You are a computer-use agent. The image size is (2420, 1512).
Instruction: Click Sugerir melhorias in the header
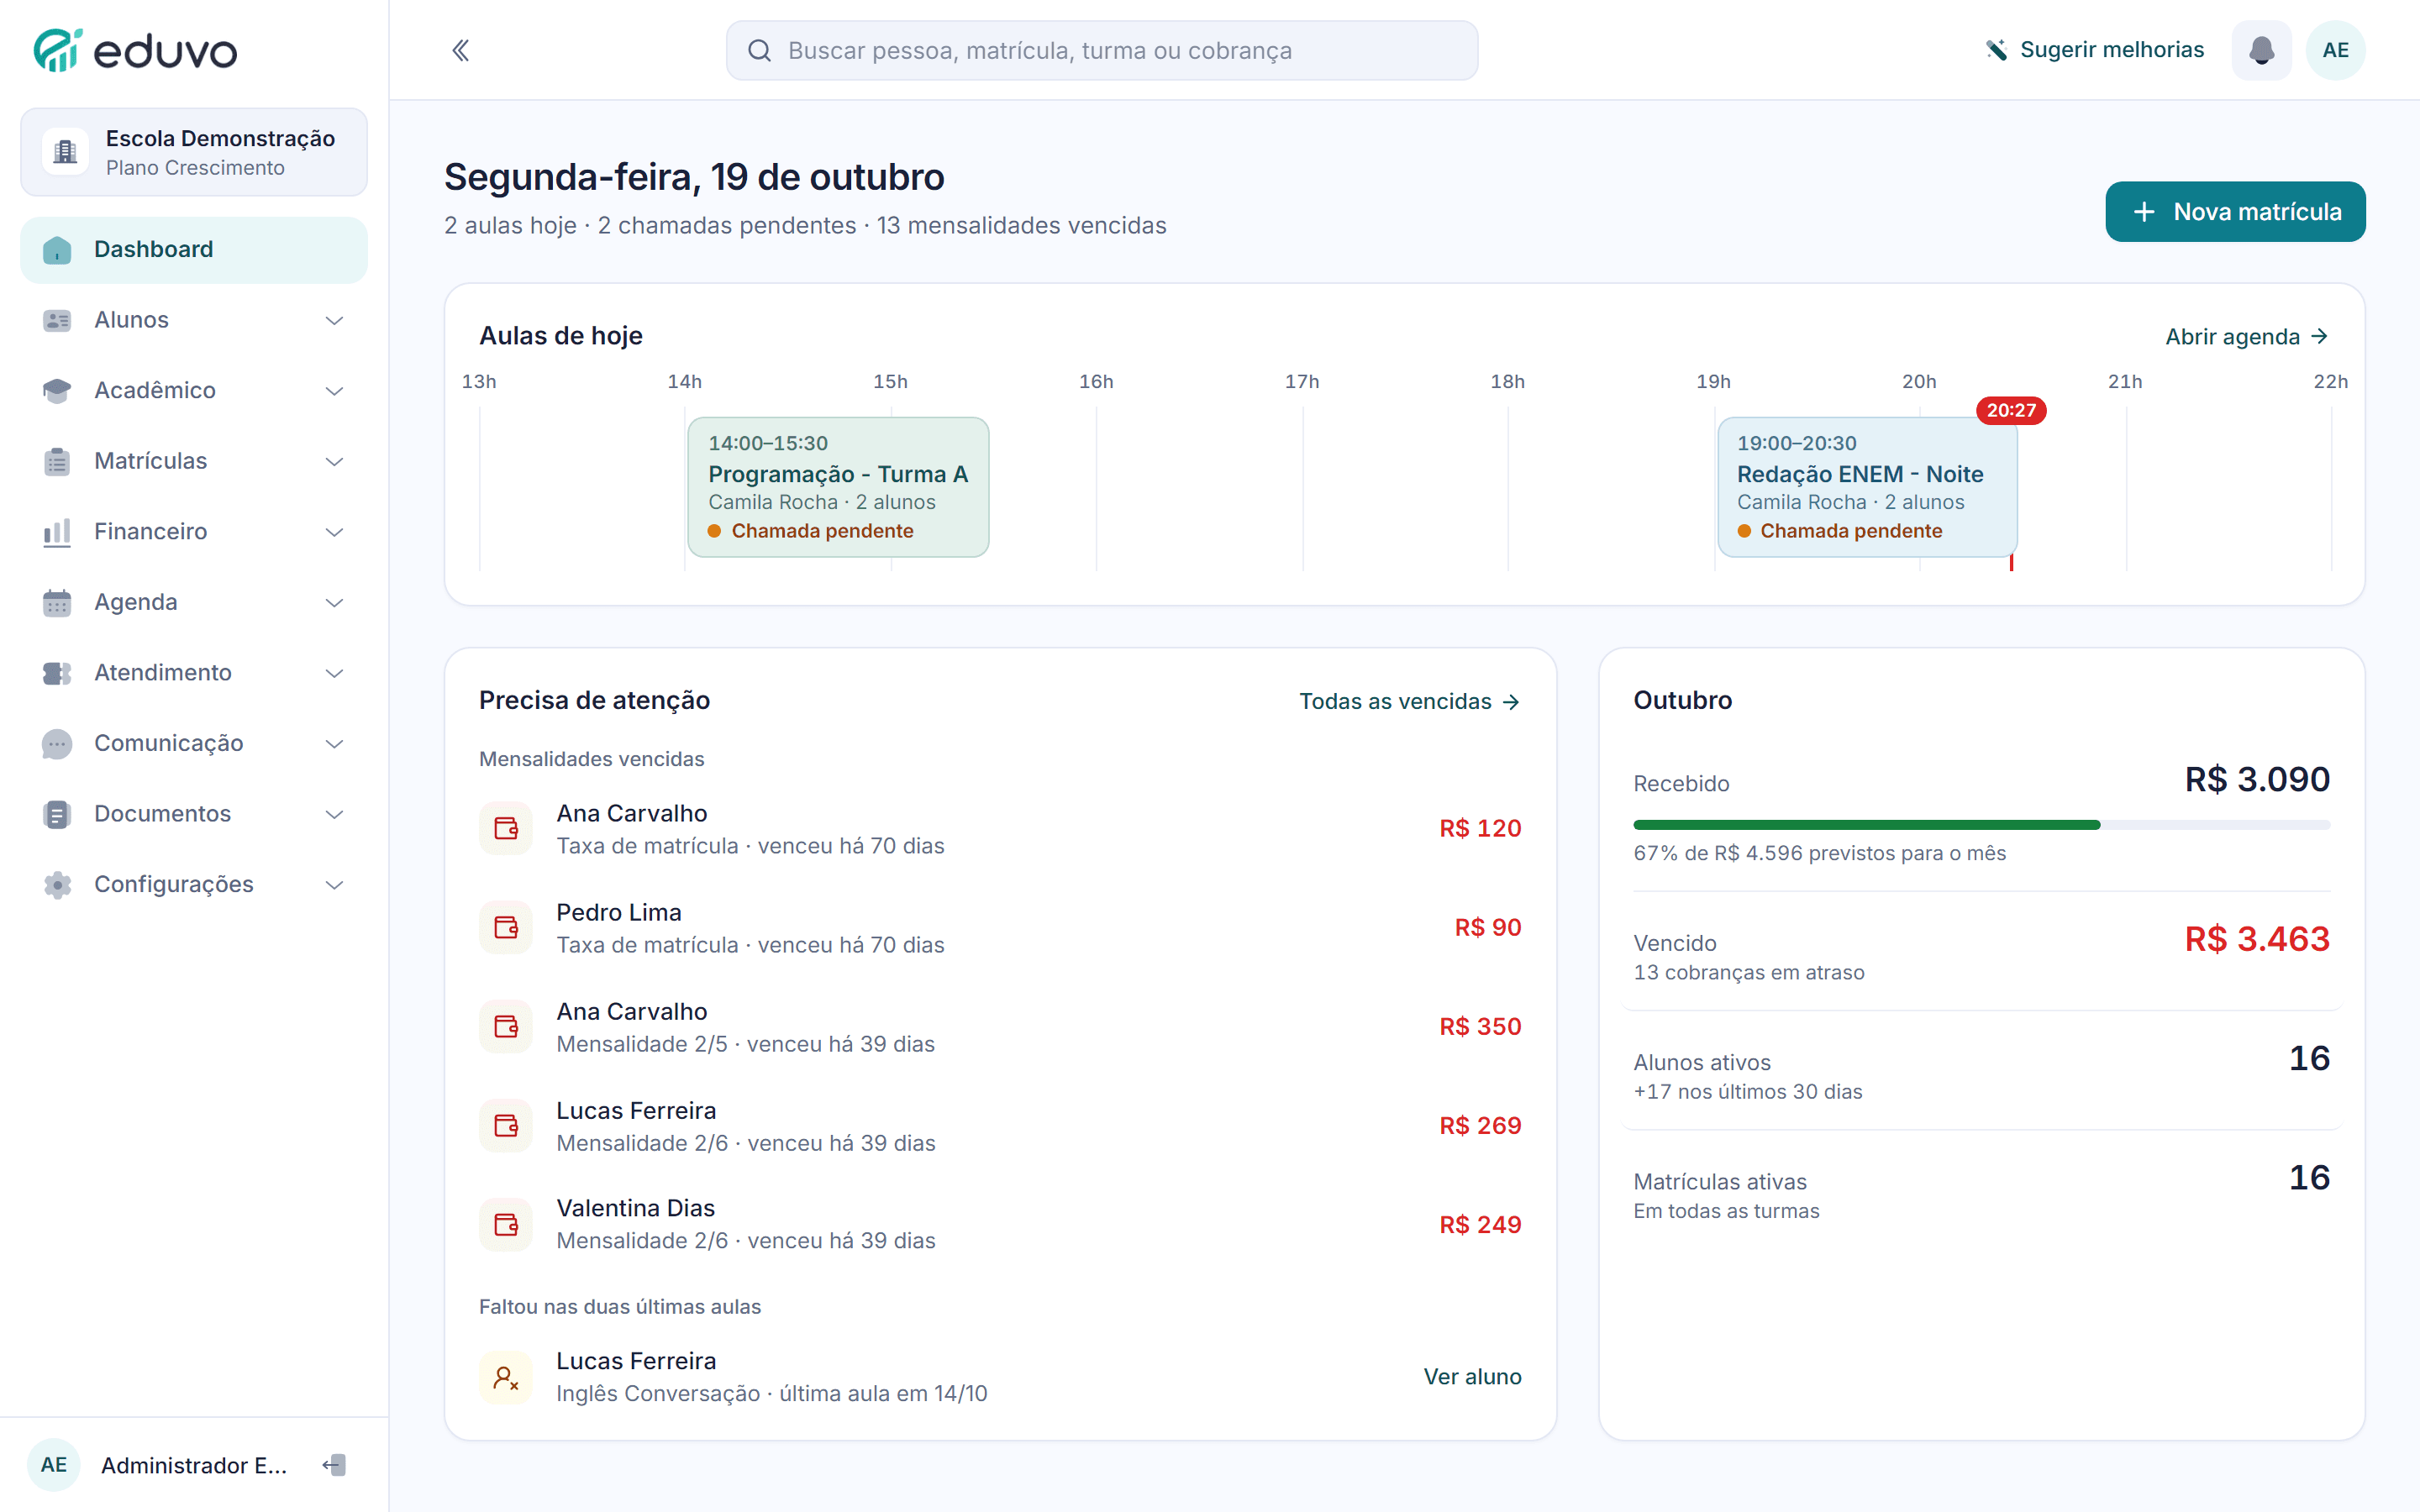tap(2095, 50)
